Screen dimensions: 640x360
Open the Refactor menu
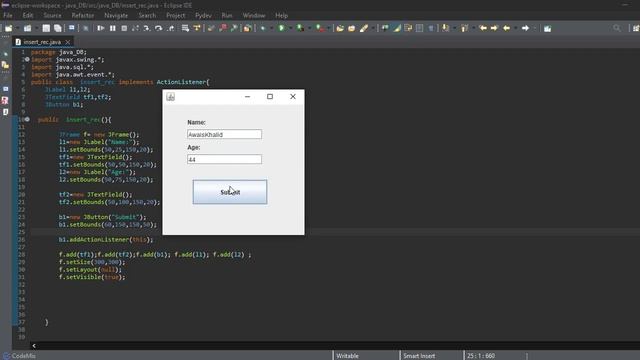click(83, 16)
